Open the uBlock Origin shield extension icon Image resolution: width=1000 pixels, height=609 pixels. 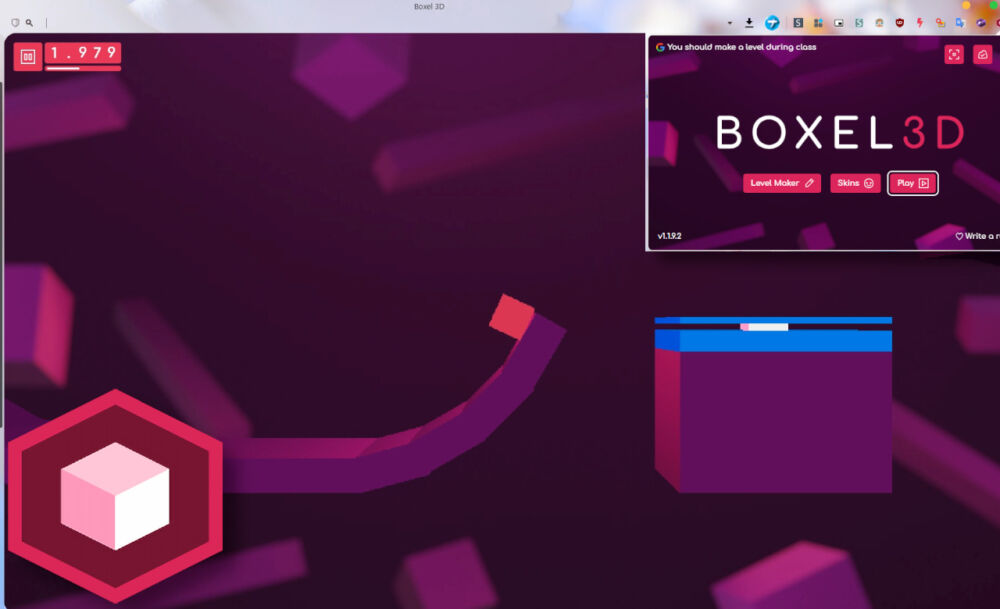(x=900, y=22)
